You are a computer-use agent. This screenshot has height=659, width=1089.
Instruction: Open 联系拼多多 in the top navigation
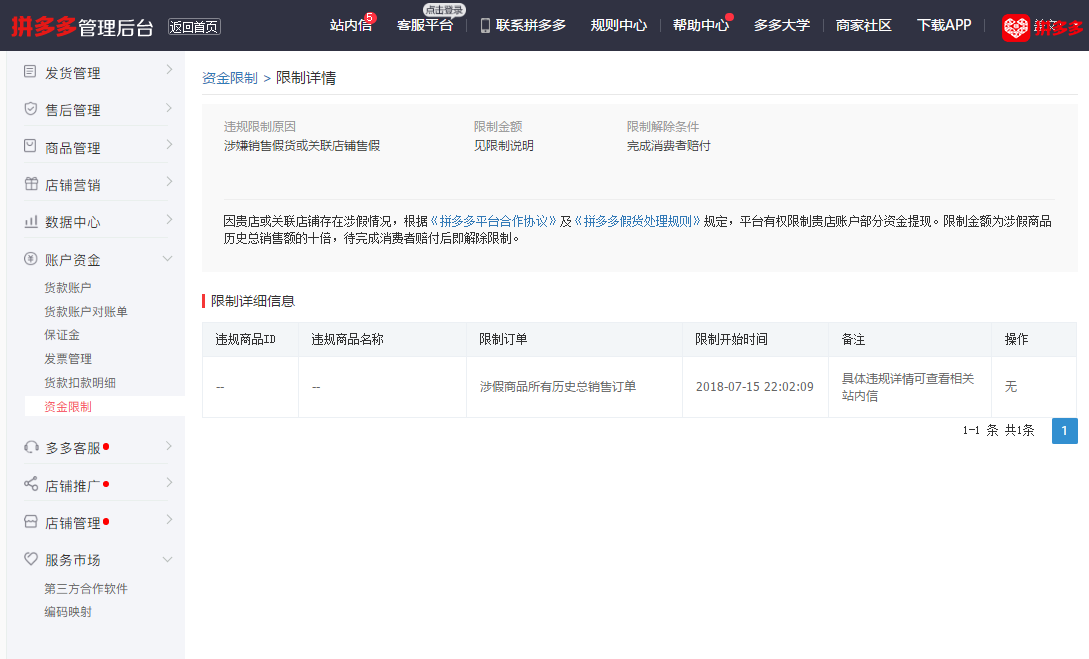531,26
